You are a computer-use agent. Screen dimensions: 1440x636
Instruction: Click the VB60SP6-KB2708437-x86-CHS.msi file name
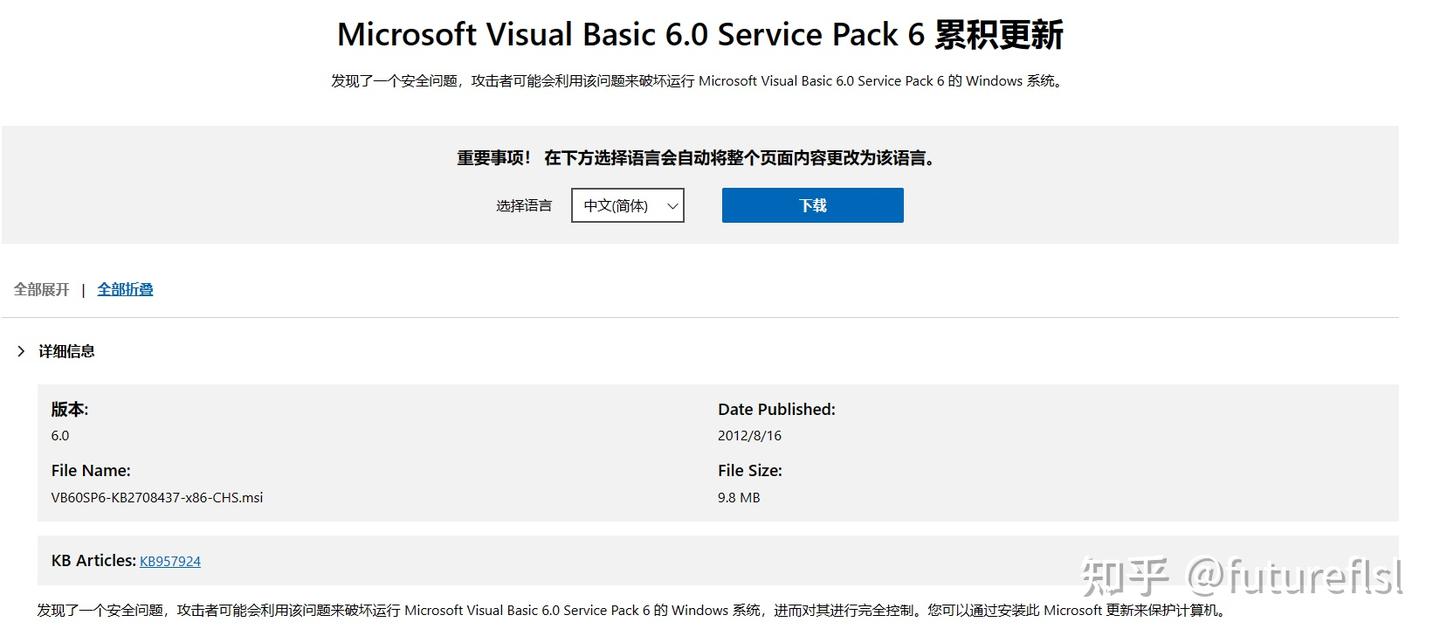click(157, 497)
